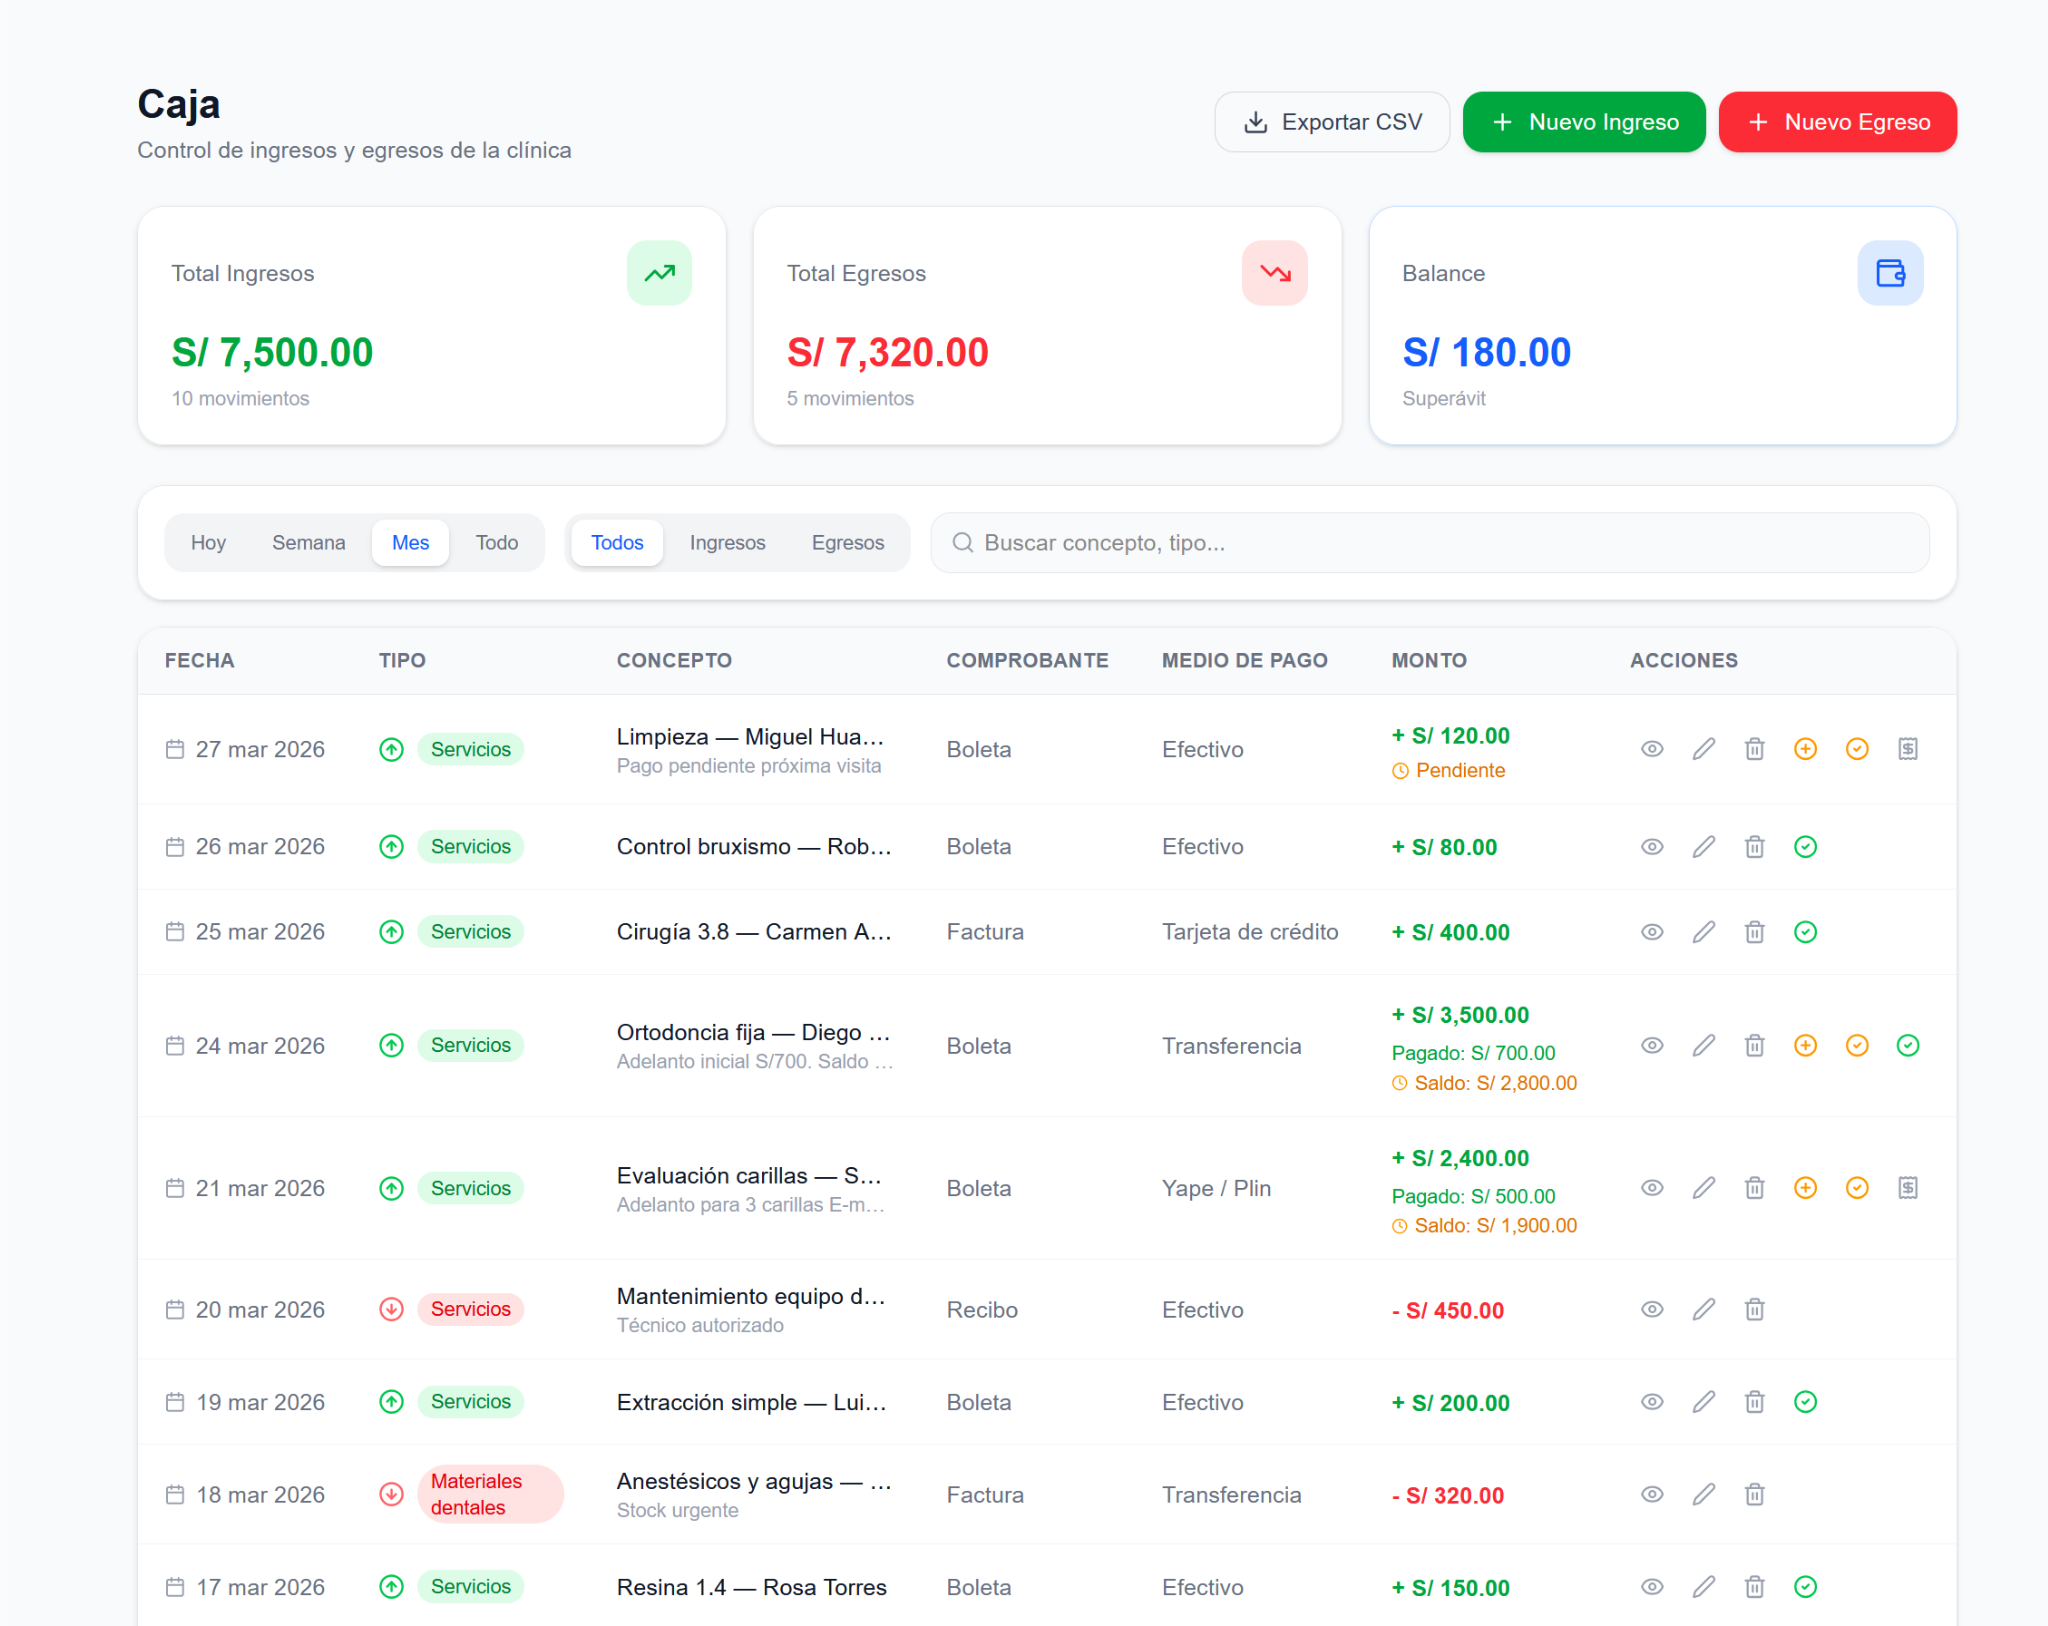
Task: Select the Hoy period filter
Action: click(208, 543)
